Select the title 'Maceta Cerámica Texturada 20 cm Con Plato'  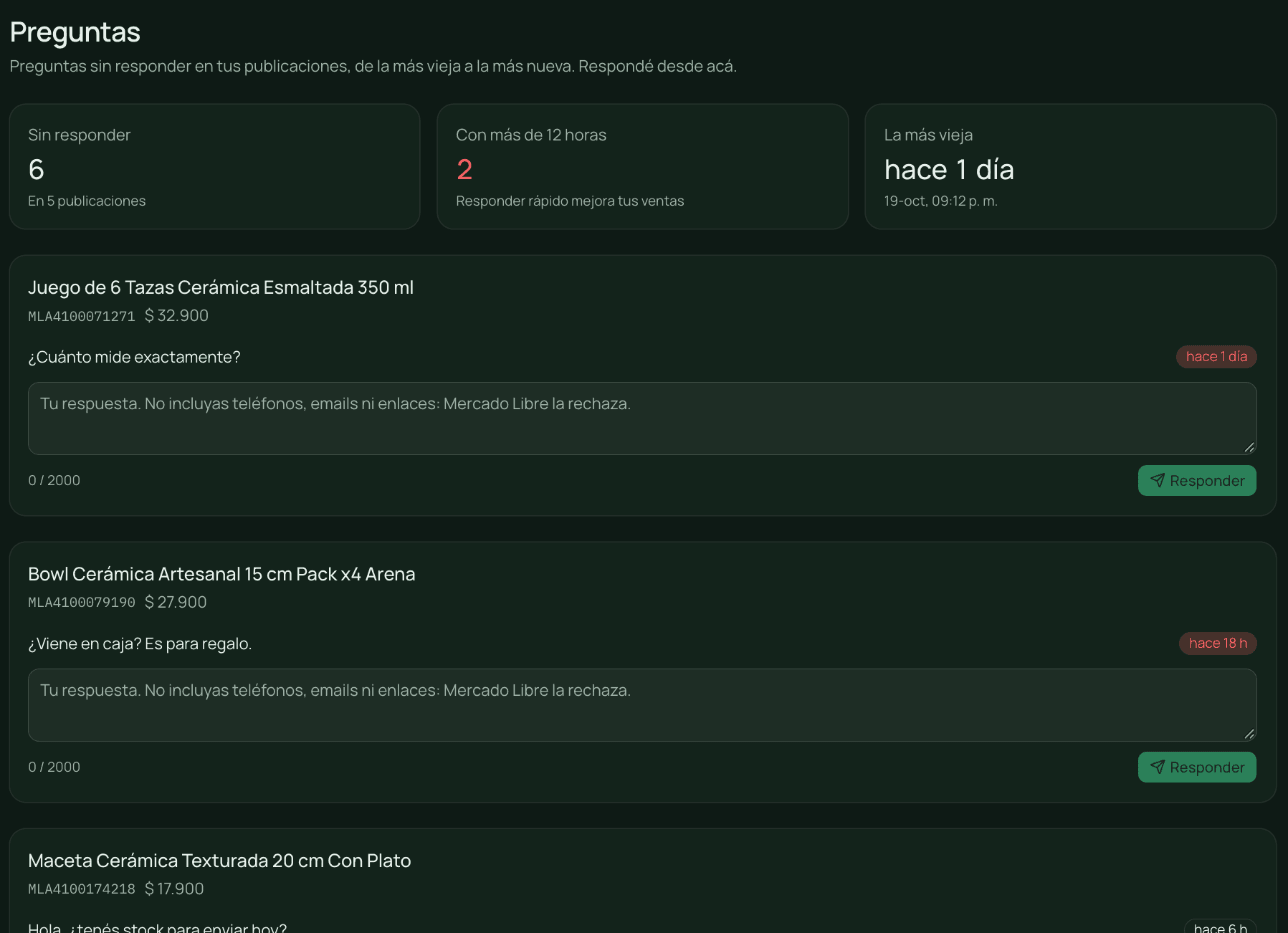(x=220, y=860)
